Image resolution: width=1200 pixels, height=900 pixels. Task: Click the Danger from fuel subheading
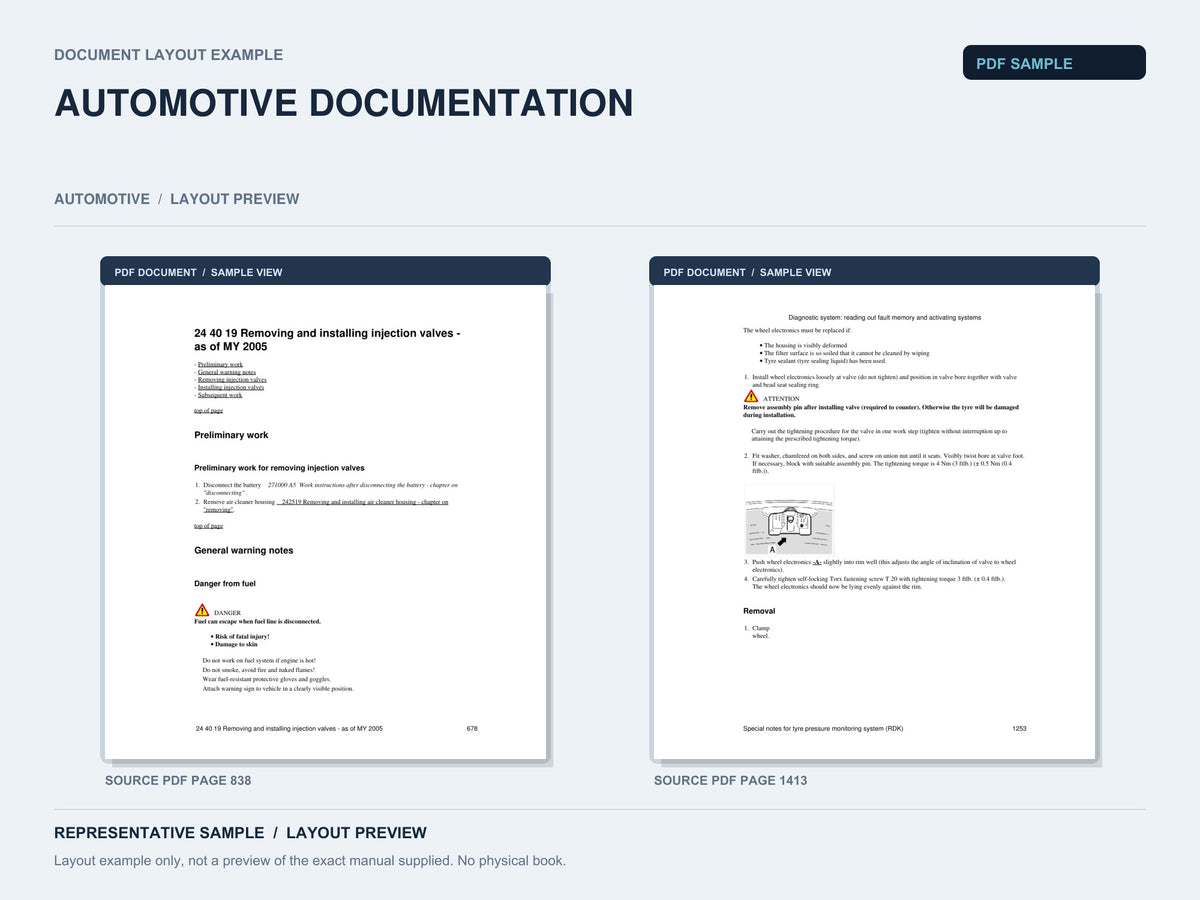[x=224, y=584]
